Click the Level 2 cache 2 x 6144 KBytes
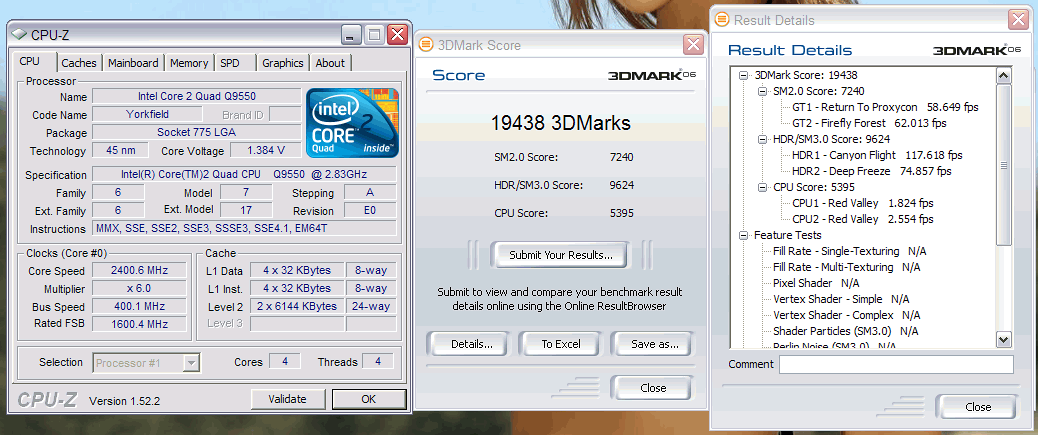This screenshot has width=1038, height=435. [x=296, y=307]
